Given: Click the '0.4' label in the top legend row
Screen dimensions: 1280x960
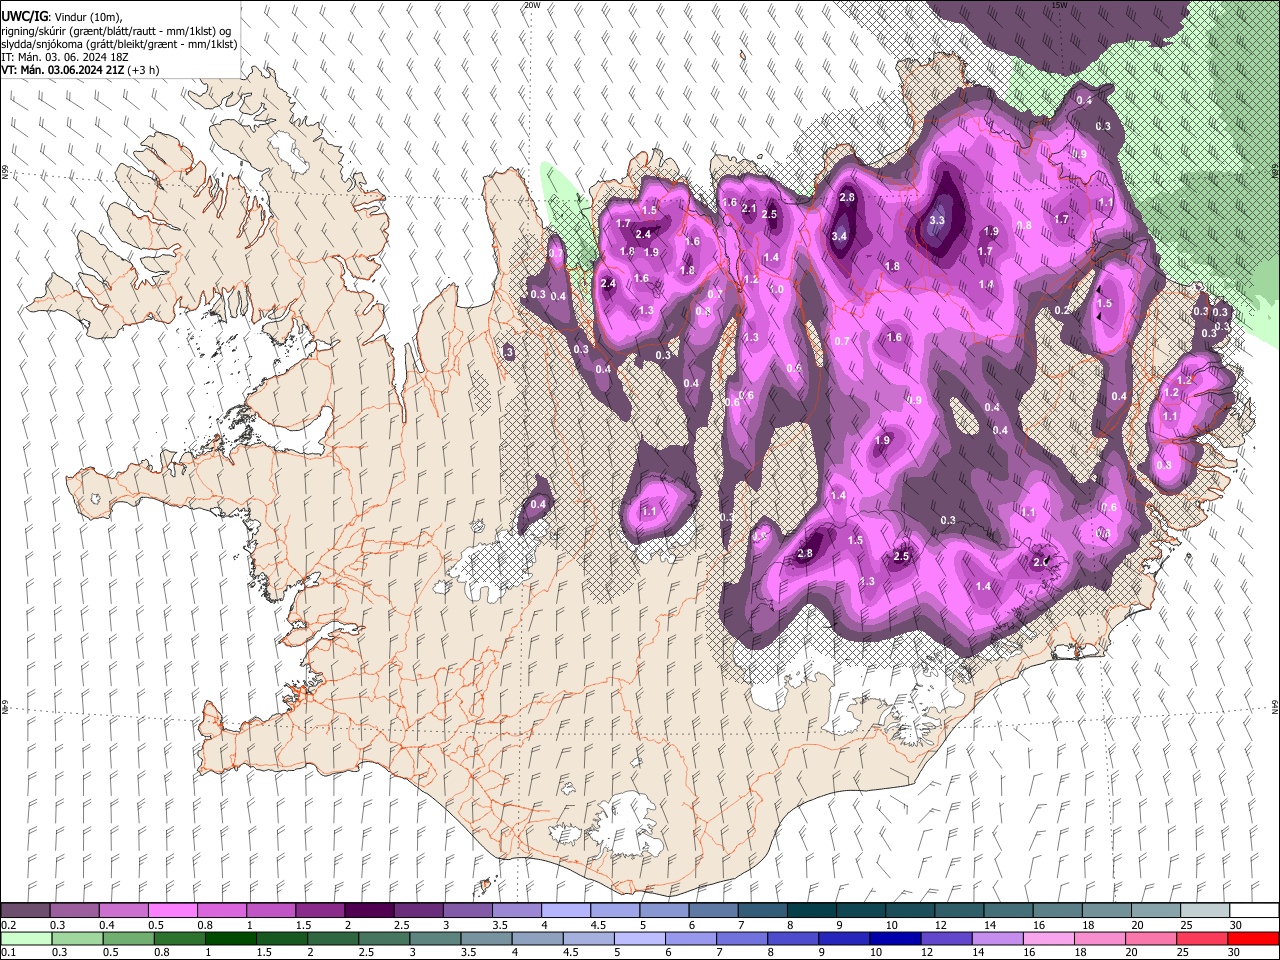Looking at the screenshot, I should point(107,925).
